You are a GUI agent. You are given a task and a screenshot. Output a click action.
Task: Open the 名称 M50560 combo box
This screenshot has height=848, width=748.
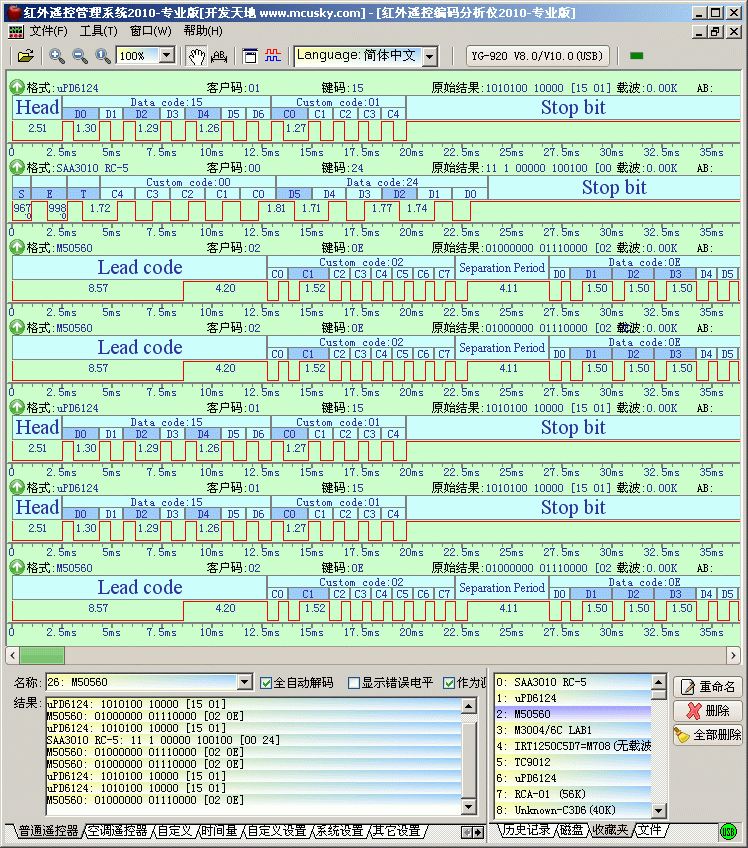point(245,683)
